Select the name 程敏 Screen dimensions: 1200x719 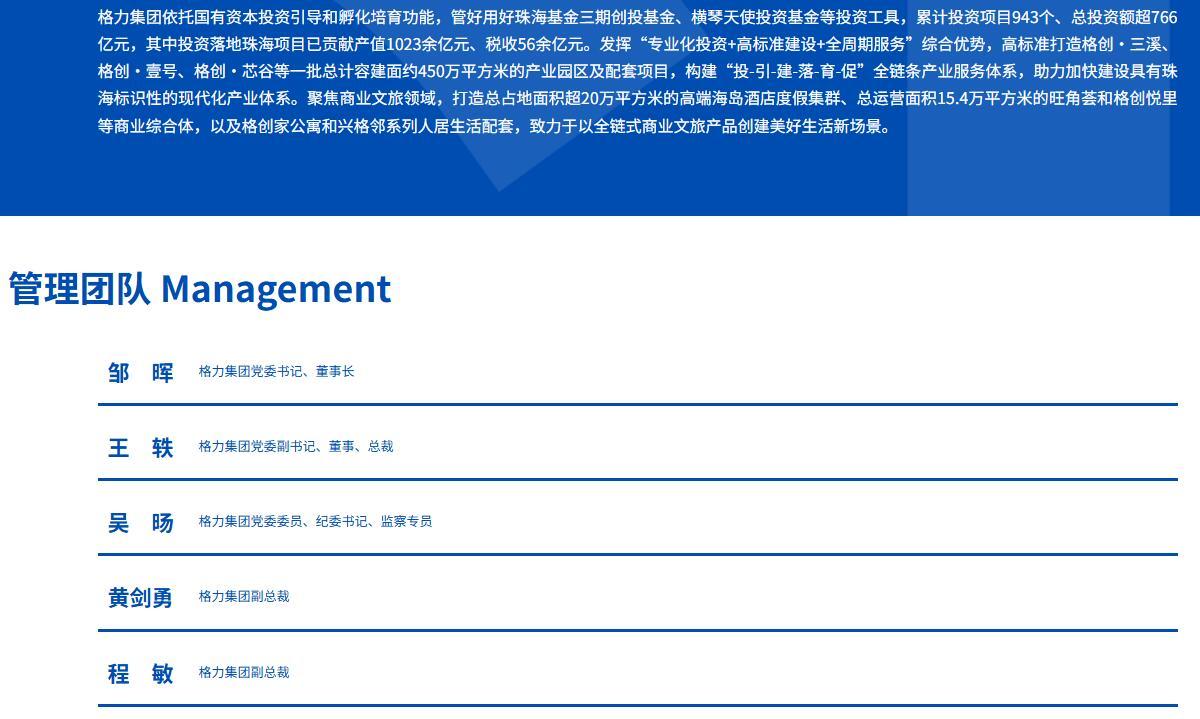[141, 673]
